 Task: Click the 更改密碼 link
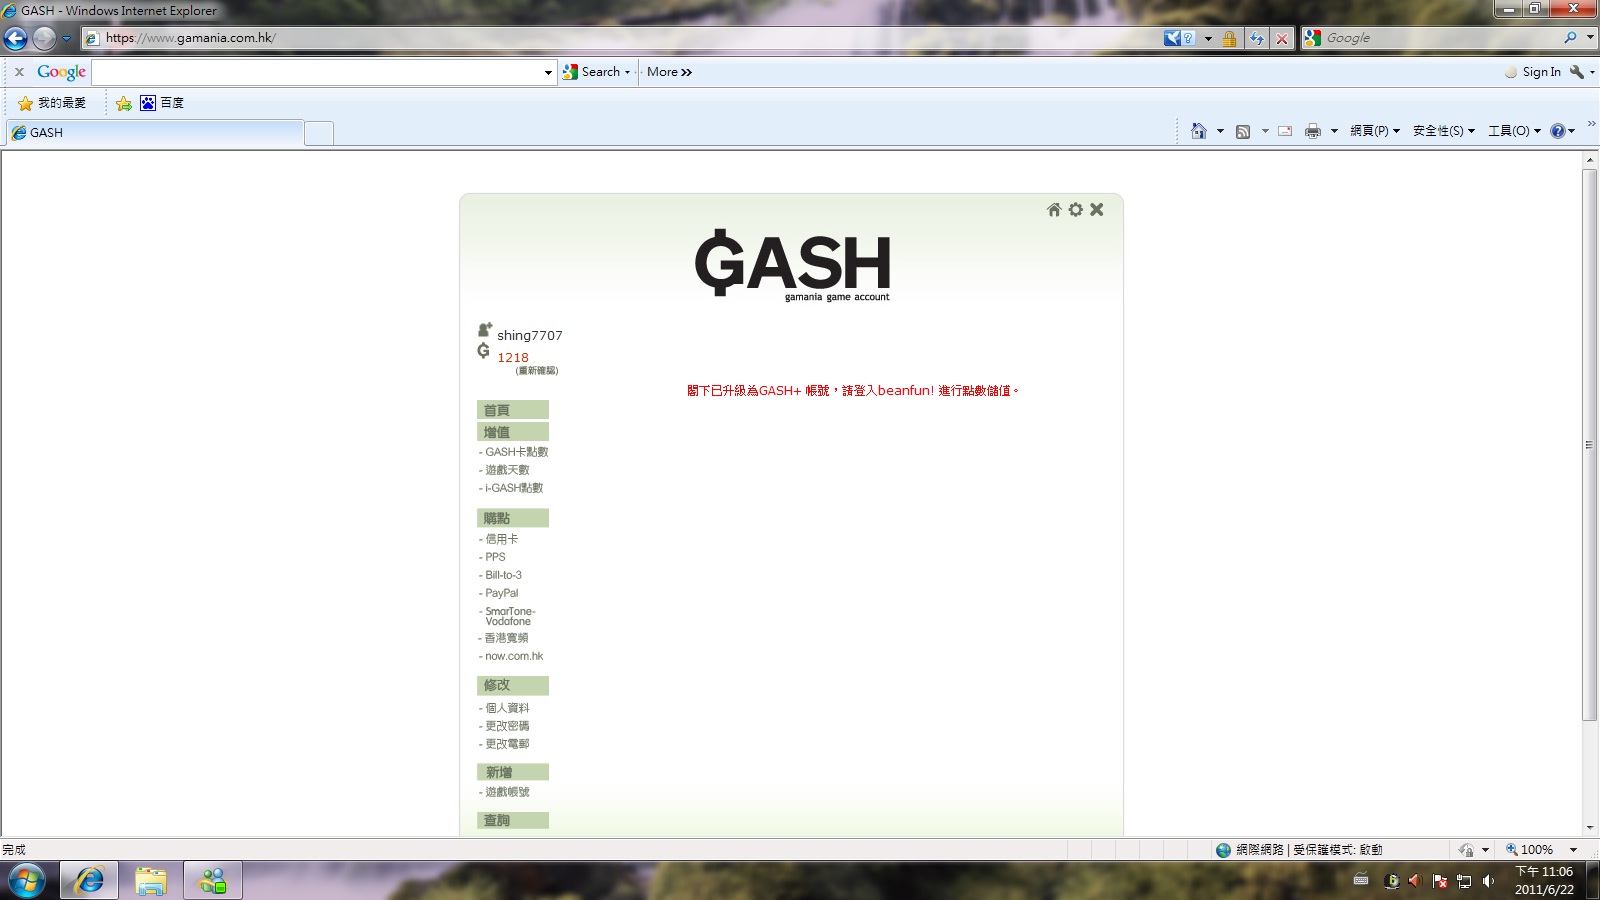[507, 726]
